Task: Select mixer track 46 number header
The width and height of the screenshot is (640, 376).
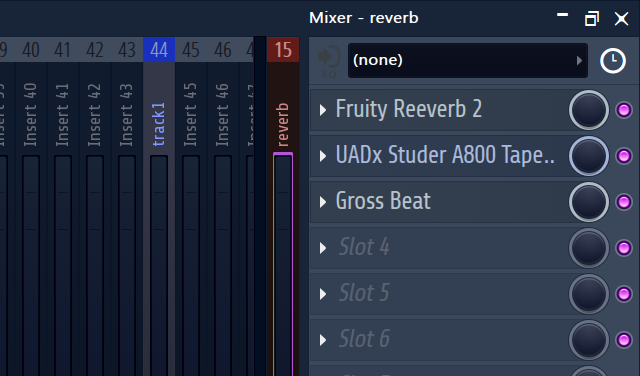Action: pyautogui.click(x=223, y=50)
